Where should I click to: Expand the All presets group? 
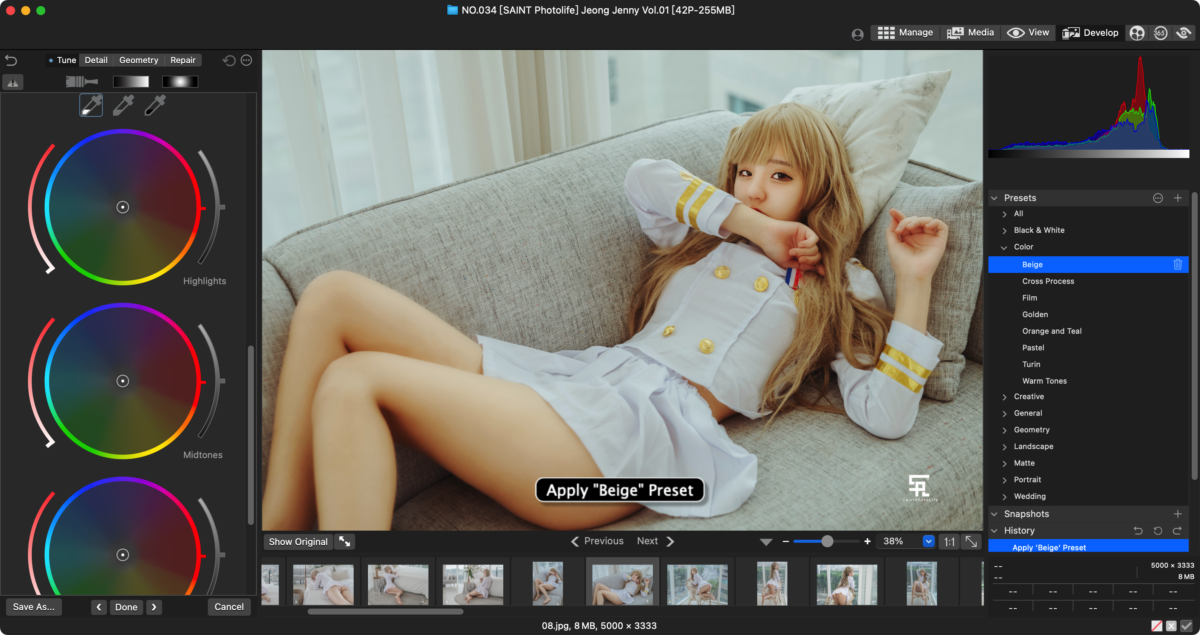click(1005, 214)
